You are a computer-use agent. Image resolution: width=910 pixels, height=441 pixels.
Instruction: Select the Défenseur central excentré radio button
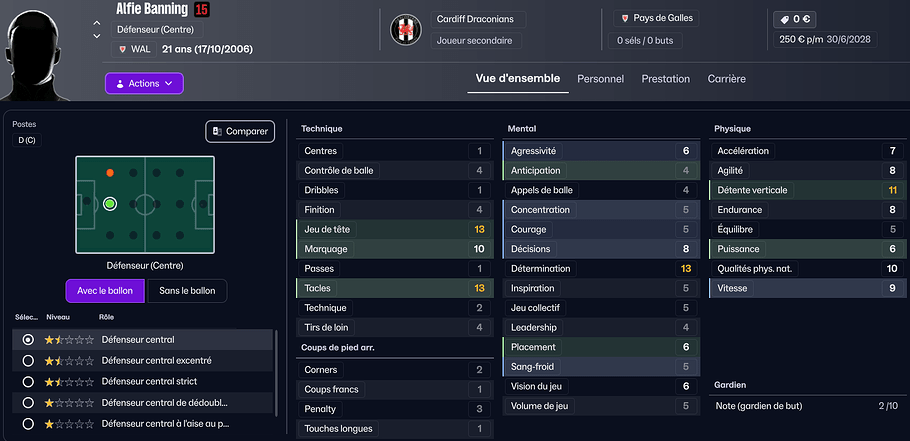pyautogui.click(x=28, y=361)
